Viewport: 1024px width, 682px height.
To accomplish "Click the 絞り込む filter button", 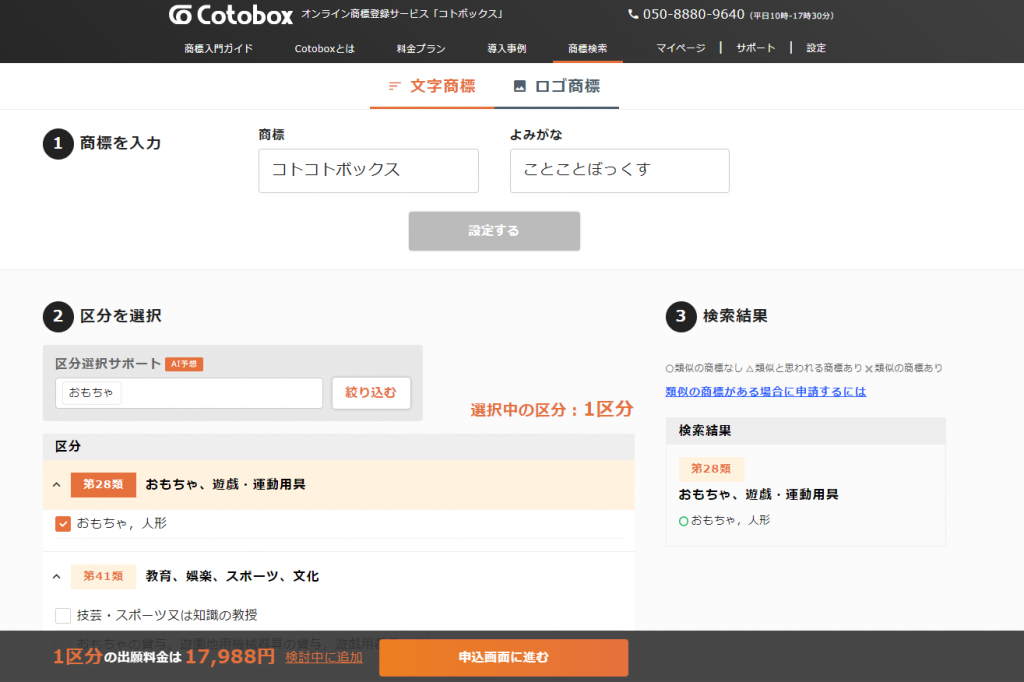I will tap(371, 393).
